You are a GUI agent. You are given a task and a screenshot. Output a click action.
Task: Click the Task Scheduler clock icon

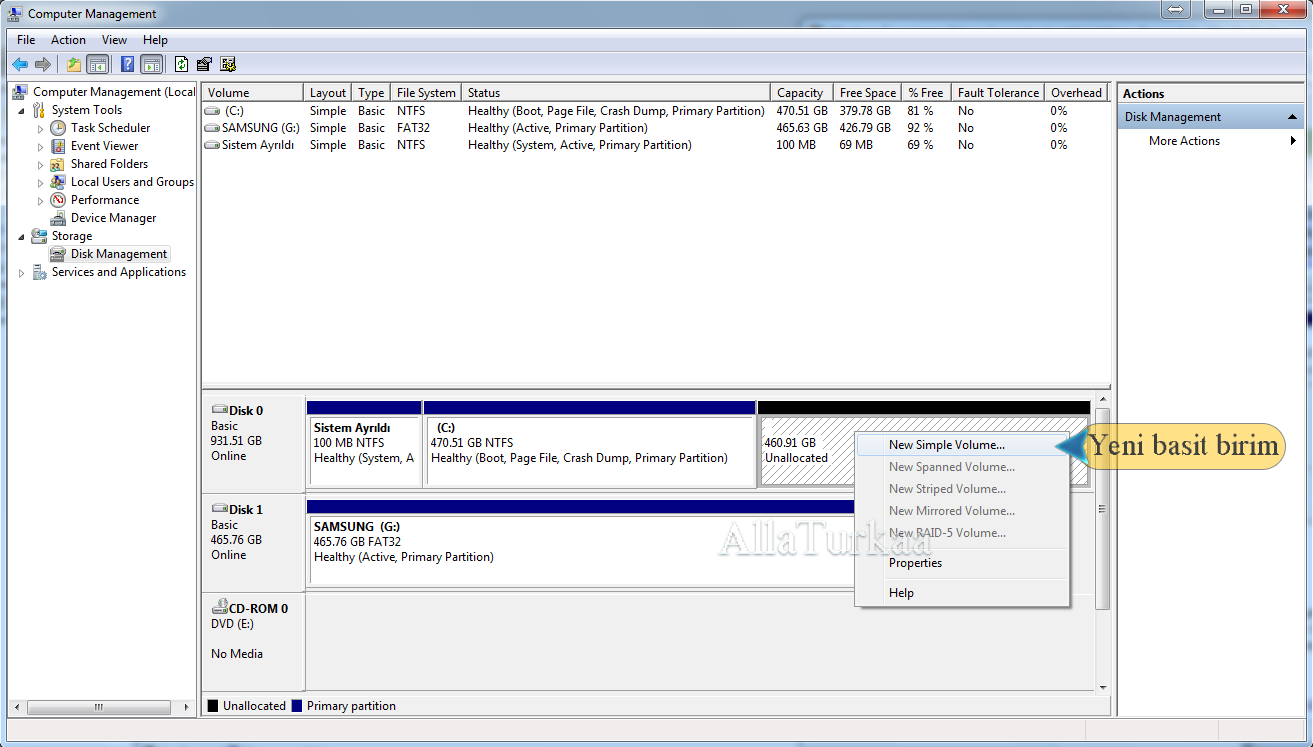tap(58, 128)
